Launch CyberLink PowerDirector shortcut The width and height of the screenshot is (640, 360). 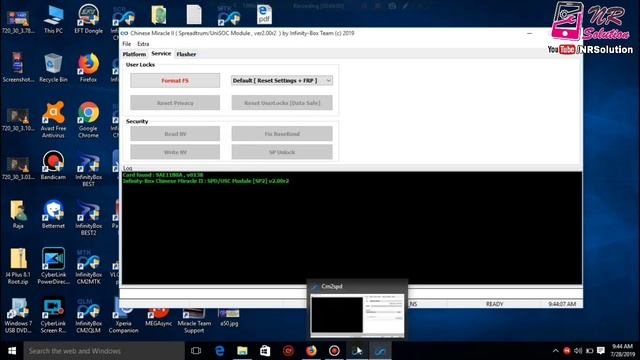click(53, 266)
